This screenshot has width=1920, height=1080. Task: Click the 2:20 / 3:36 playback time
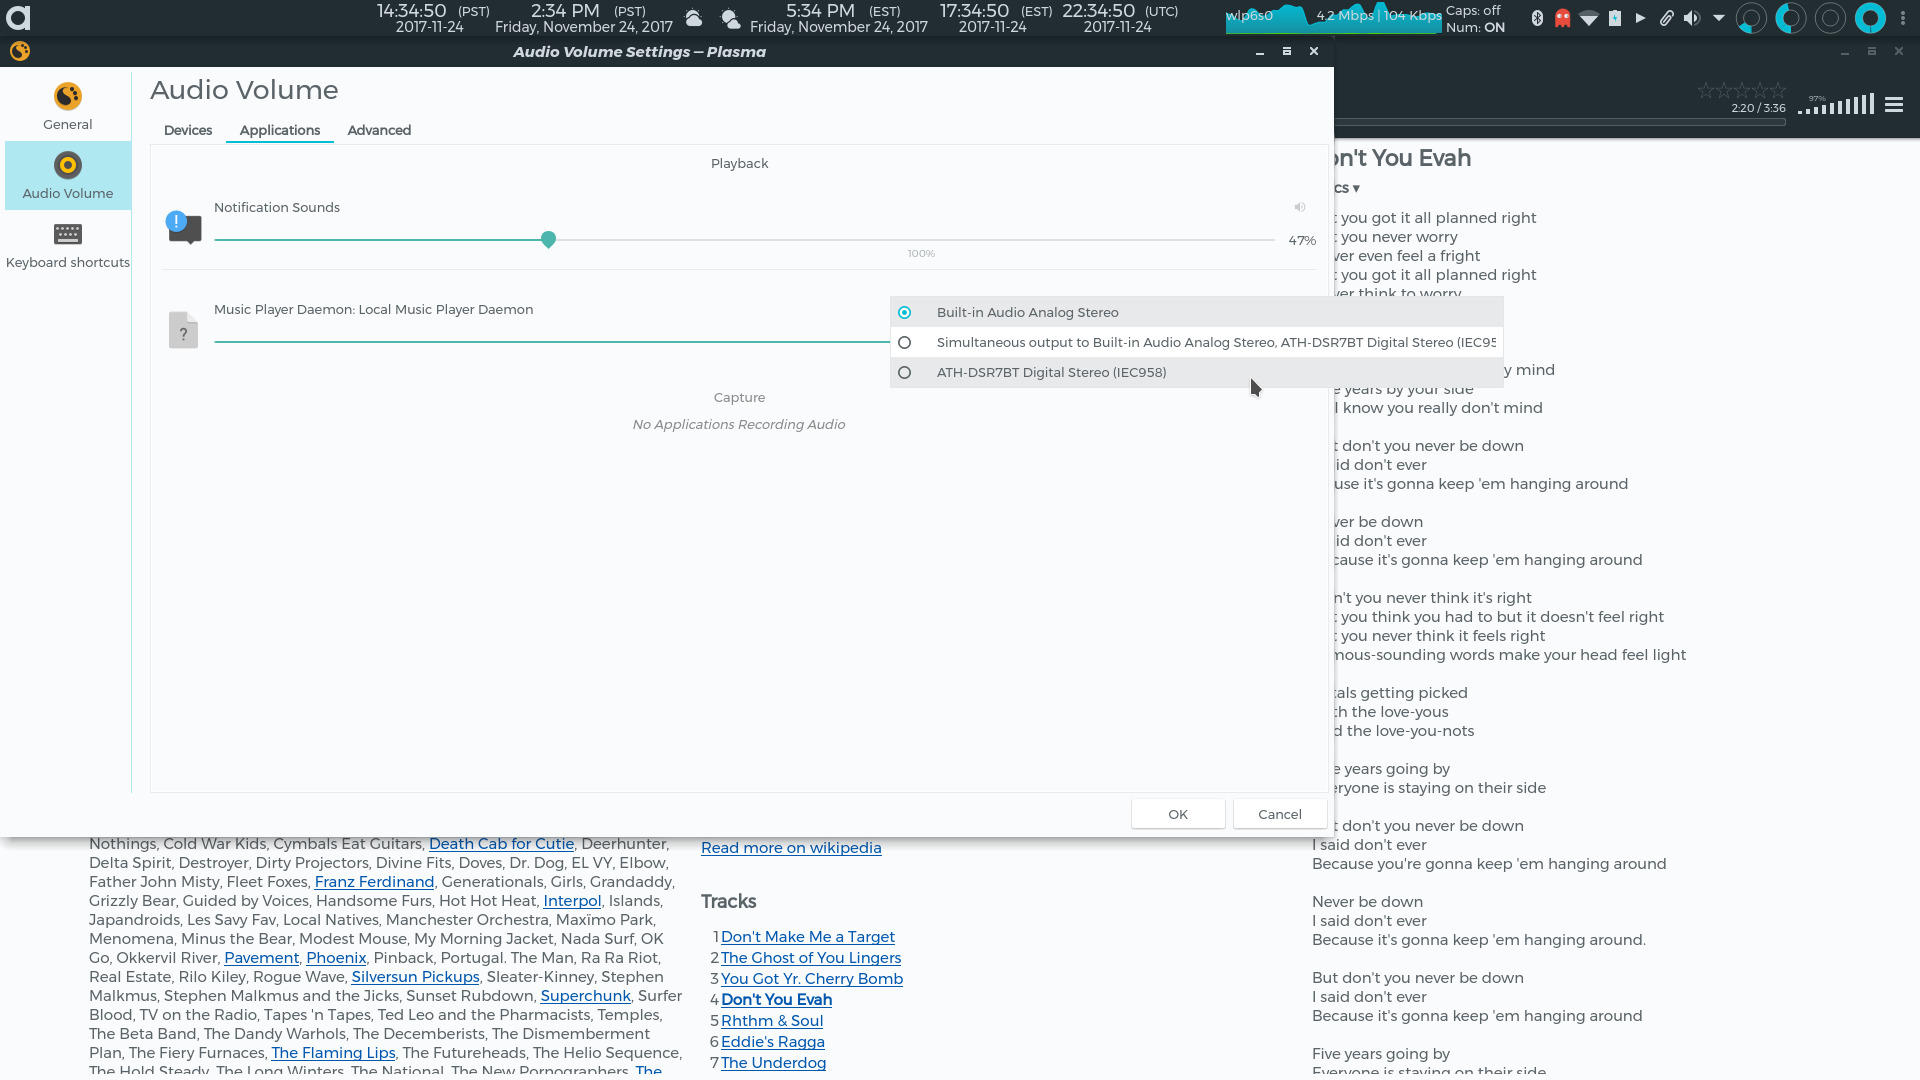[1758, 108]
